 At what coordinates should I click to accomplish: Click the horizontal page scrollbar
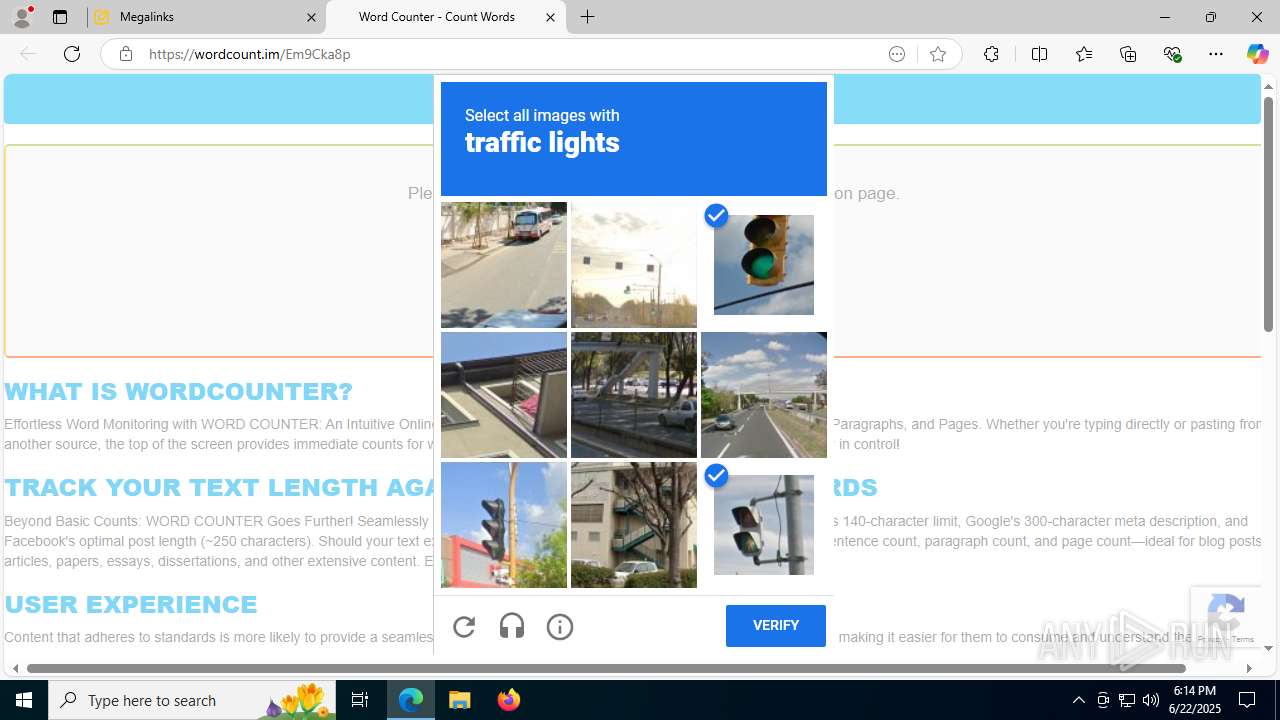pyautogui.click(x=606, y=668)
